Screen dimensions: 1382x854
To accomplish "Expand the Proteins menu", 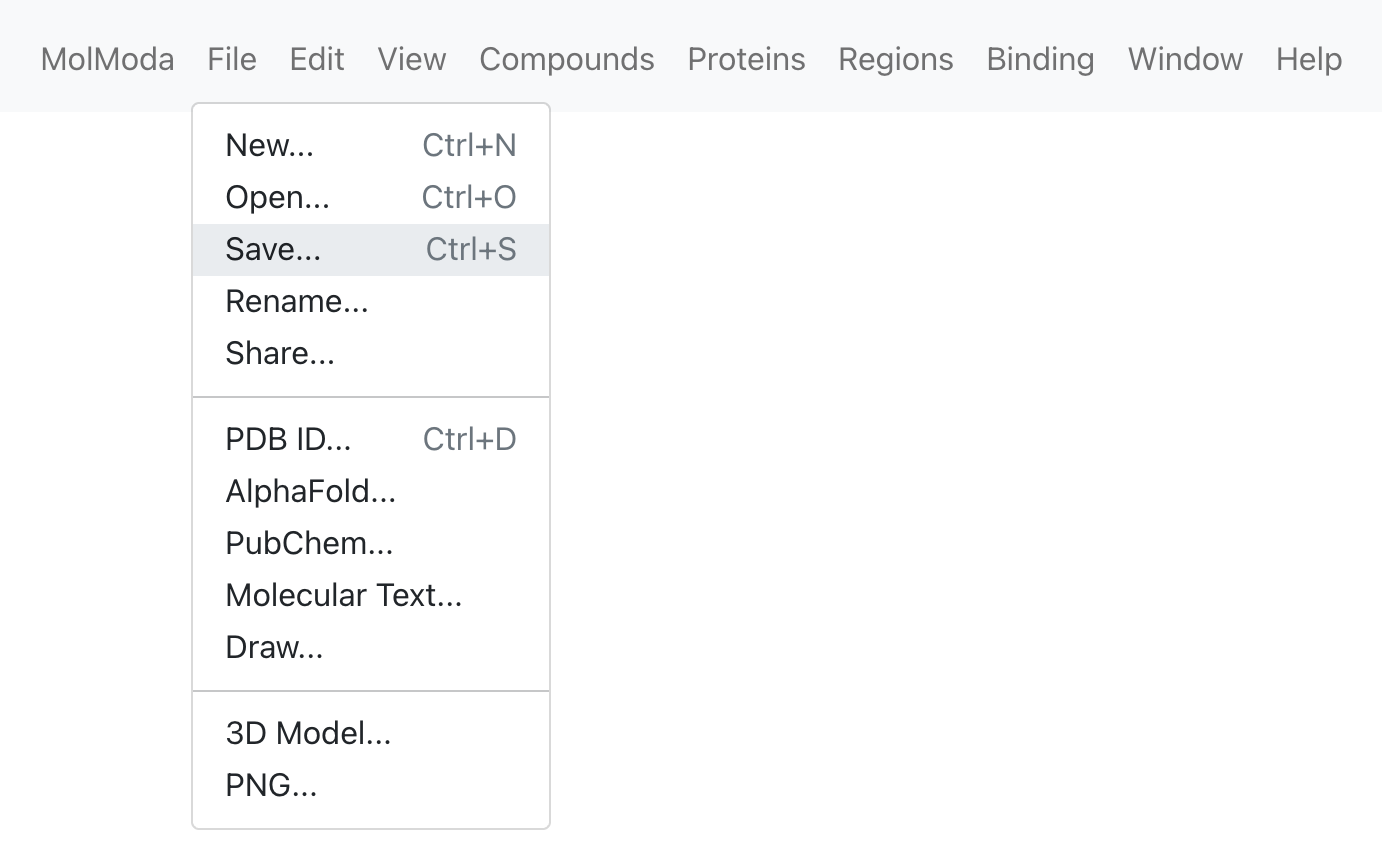I will [746, 59].
